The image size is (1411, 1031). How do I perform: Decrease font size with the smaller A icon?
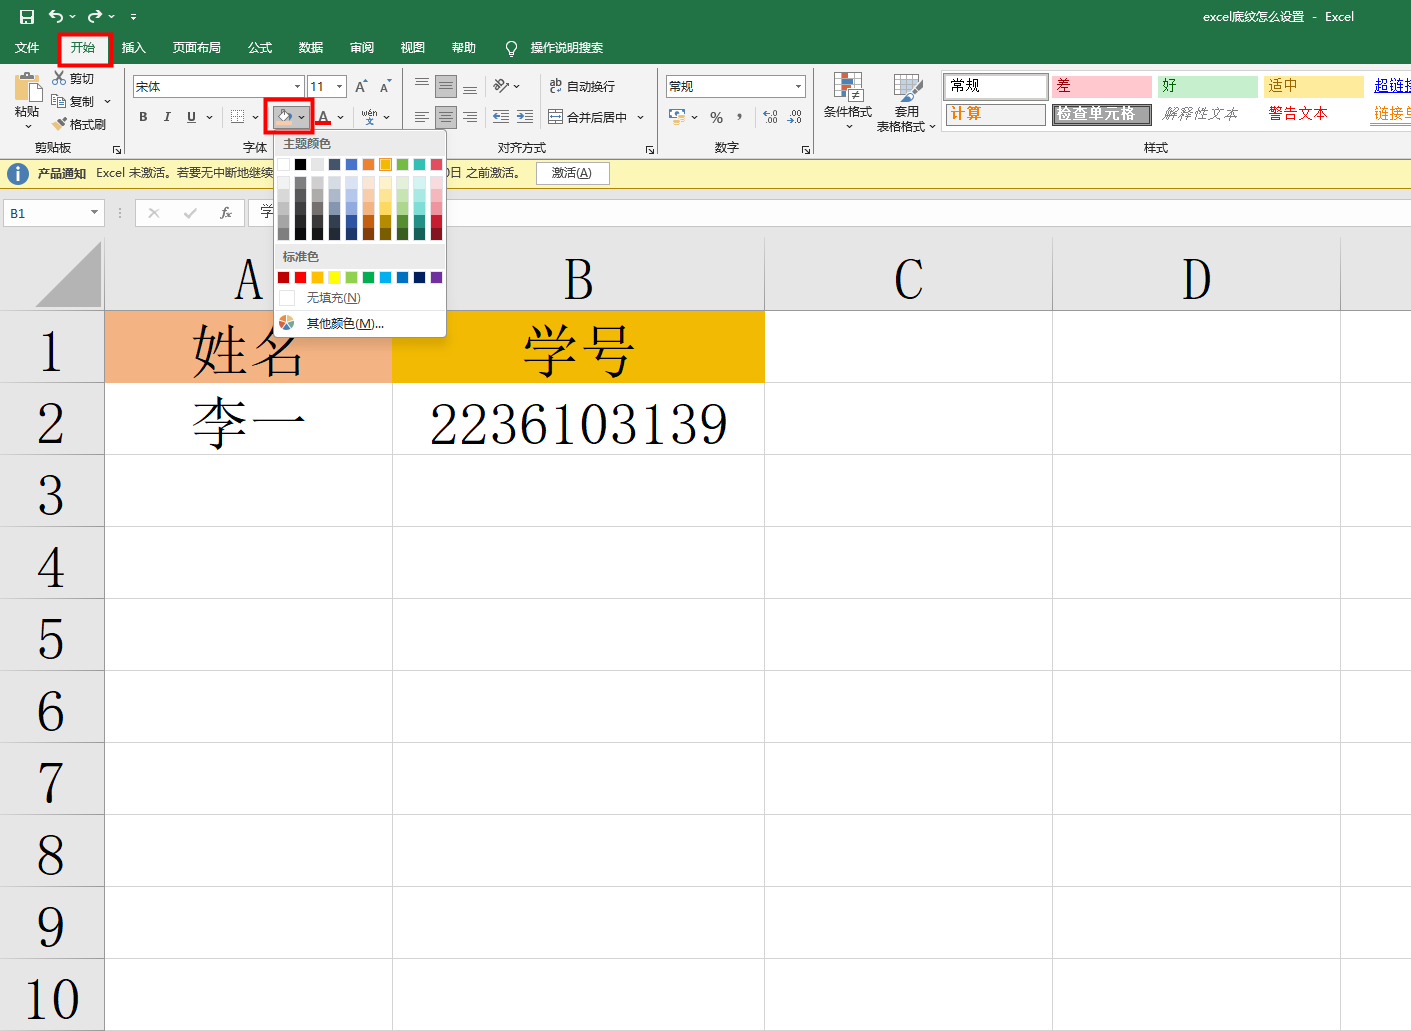[x=385, y=87]
